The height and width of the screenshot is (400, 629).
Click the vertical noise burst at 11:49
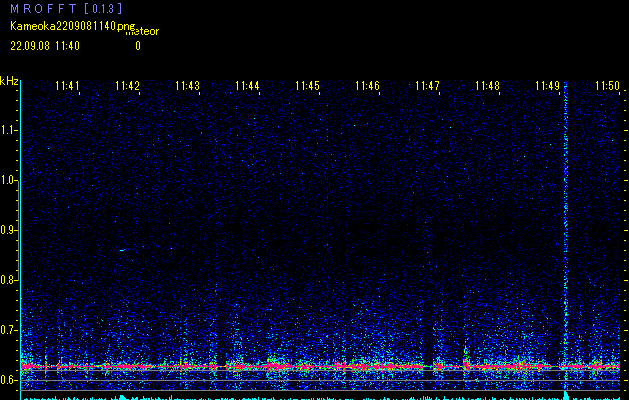tap(566, 235)
